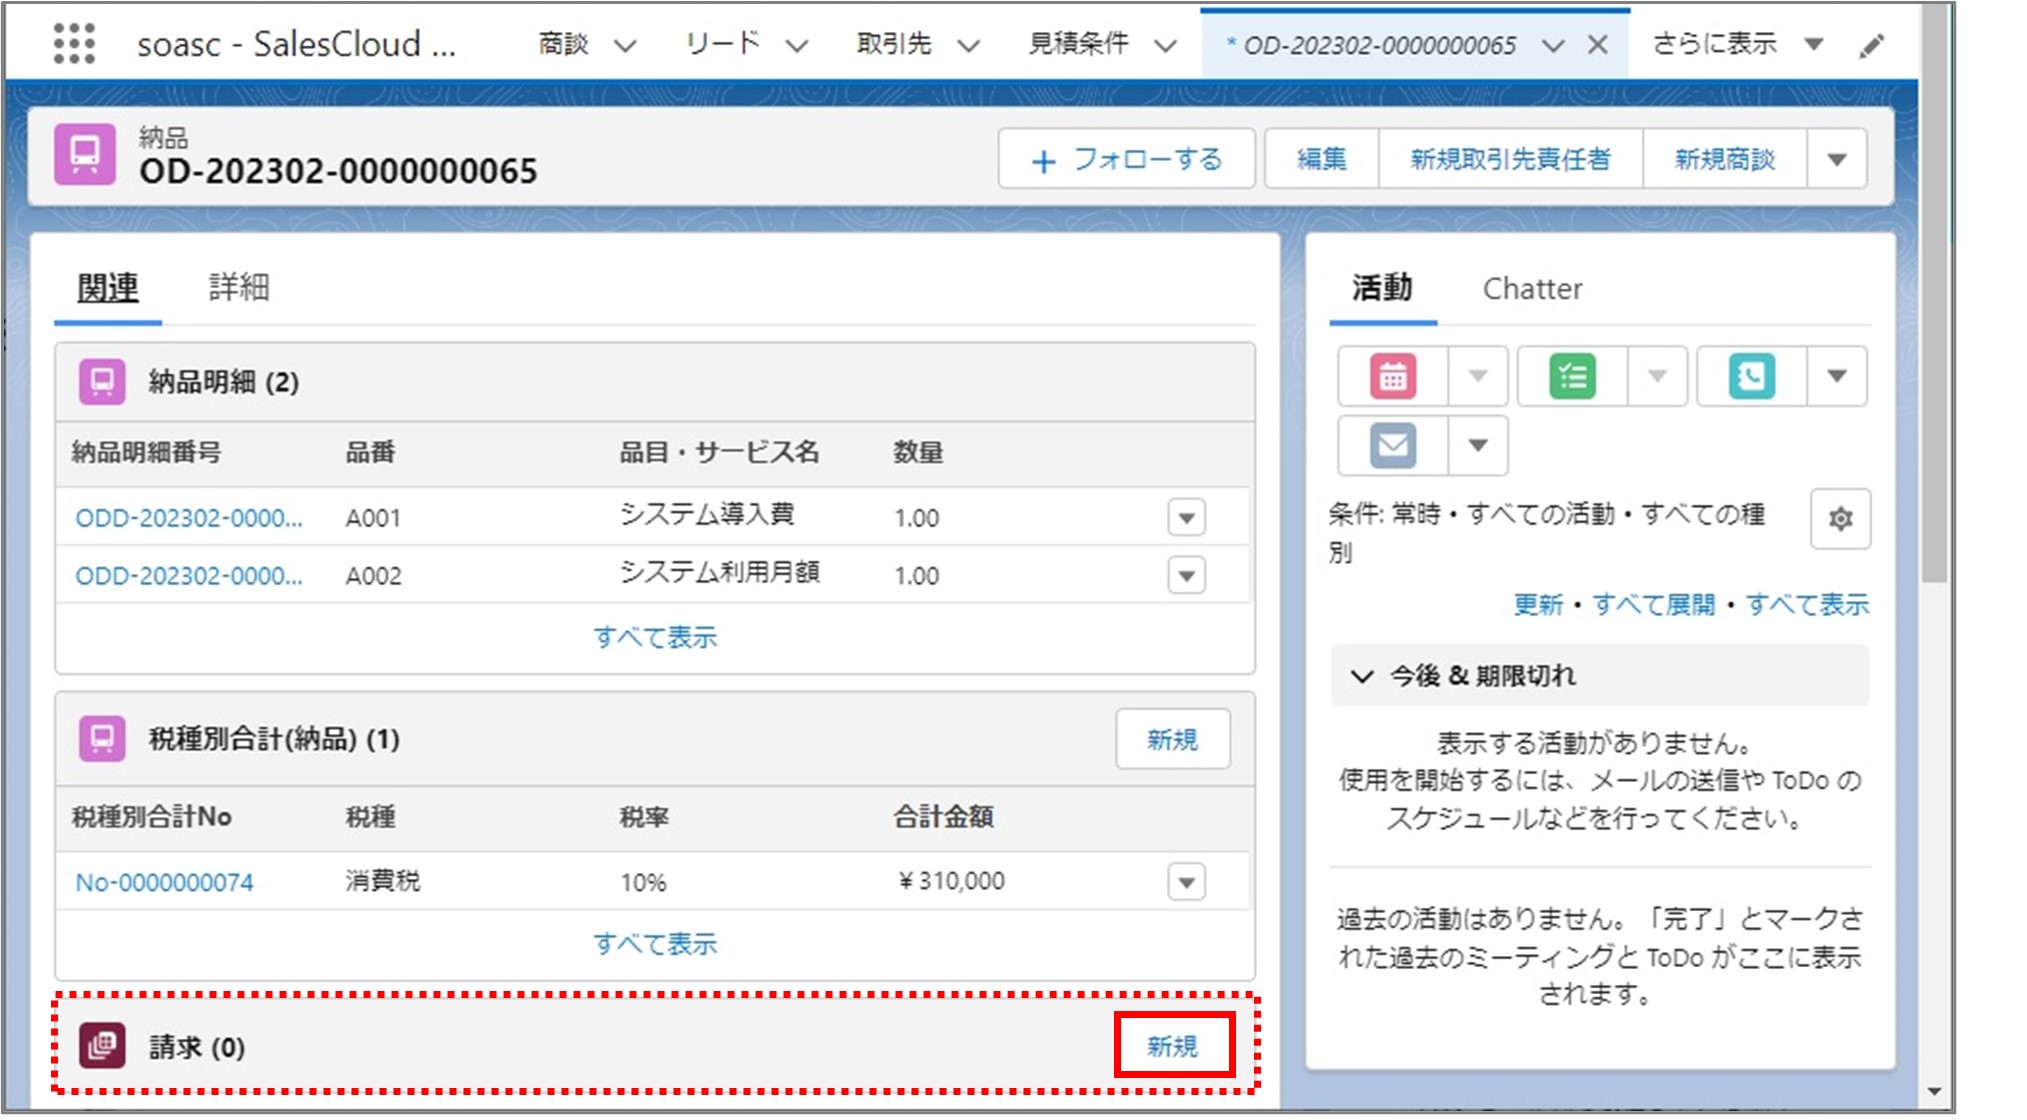
Task: Switch to 活動 tab
Action: point(1383,288)
